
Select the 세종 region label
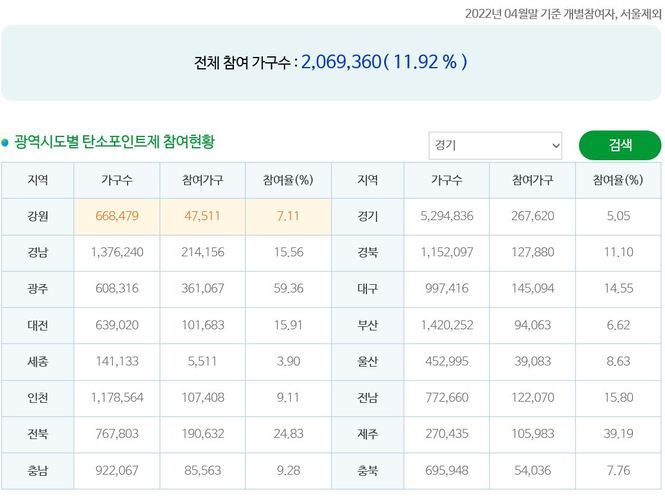[x=37, y=362]
